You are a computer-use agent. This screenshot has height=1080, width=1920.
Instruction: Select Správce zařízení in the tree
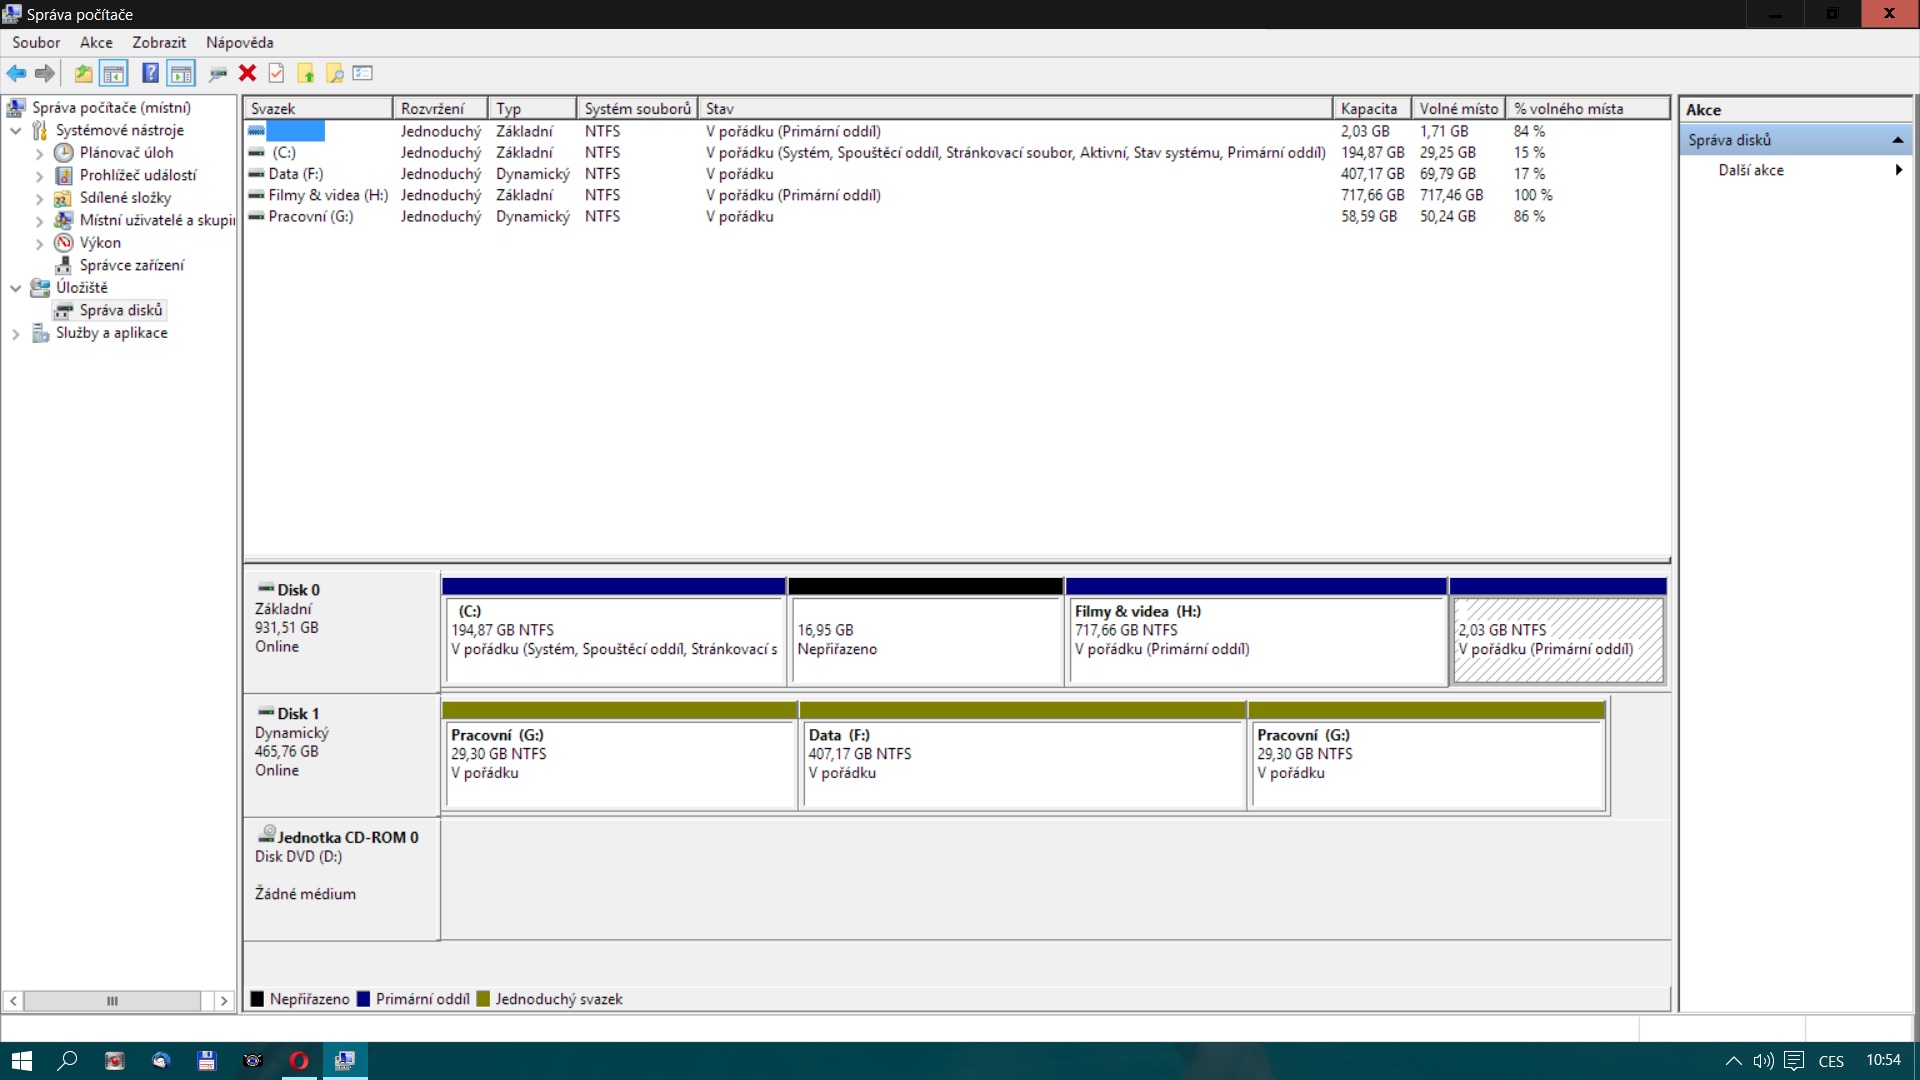(x=131, y=265)
